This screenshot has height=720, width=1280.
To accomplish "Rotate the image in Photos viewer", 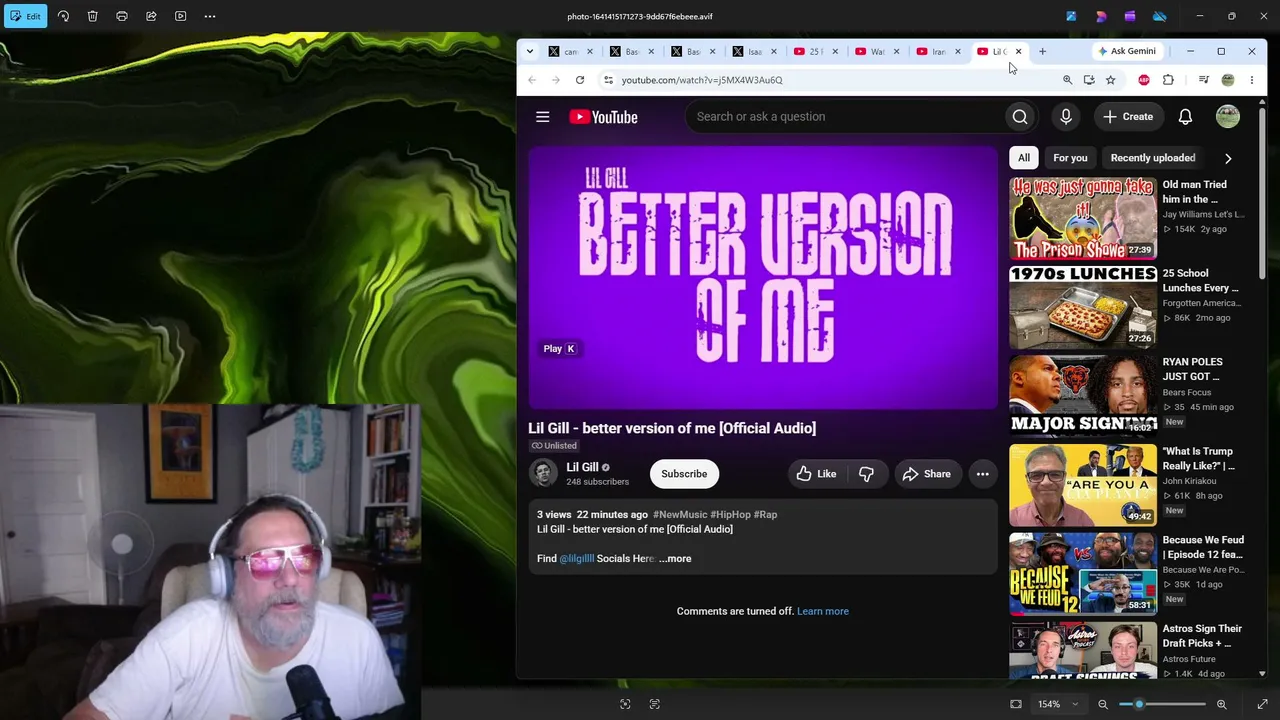I will point(63,16).
